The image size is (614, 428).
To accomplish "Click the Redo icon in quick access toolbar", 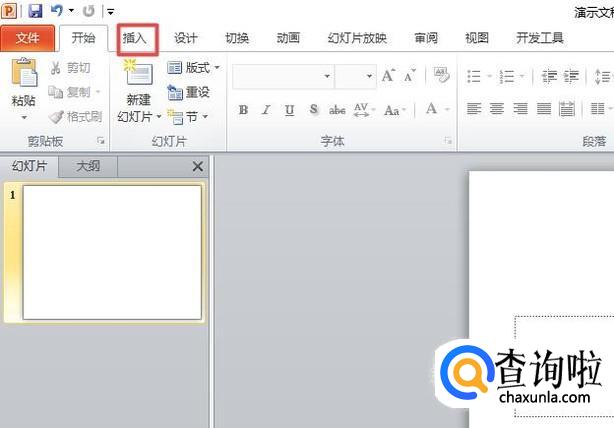I will (x=89, y=11).
